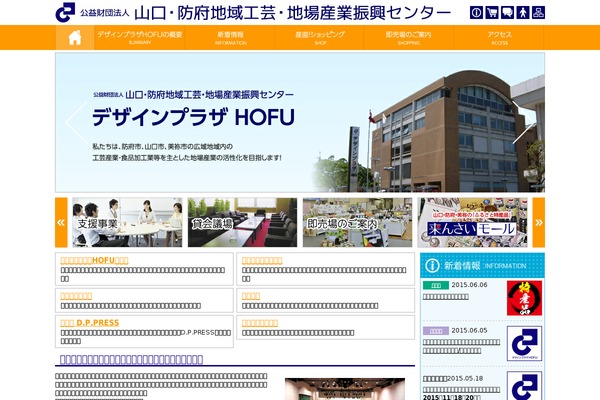This screenshot has width=600, height=400.
Task: Open the 来んさいモール banner card
Action: 473,222
